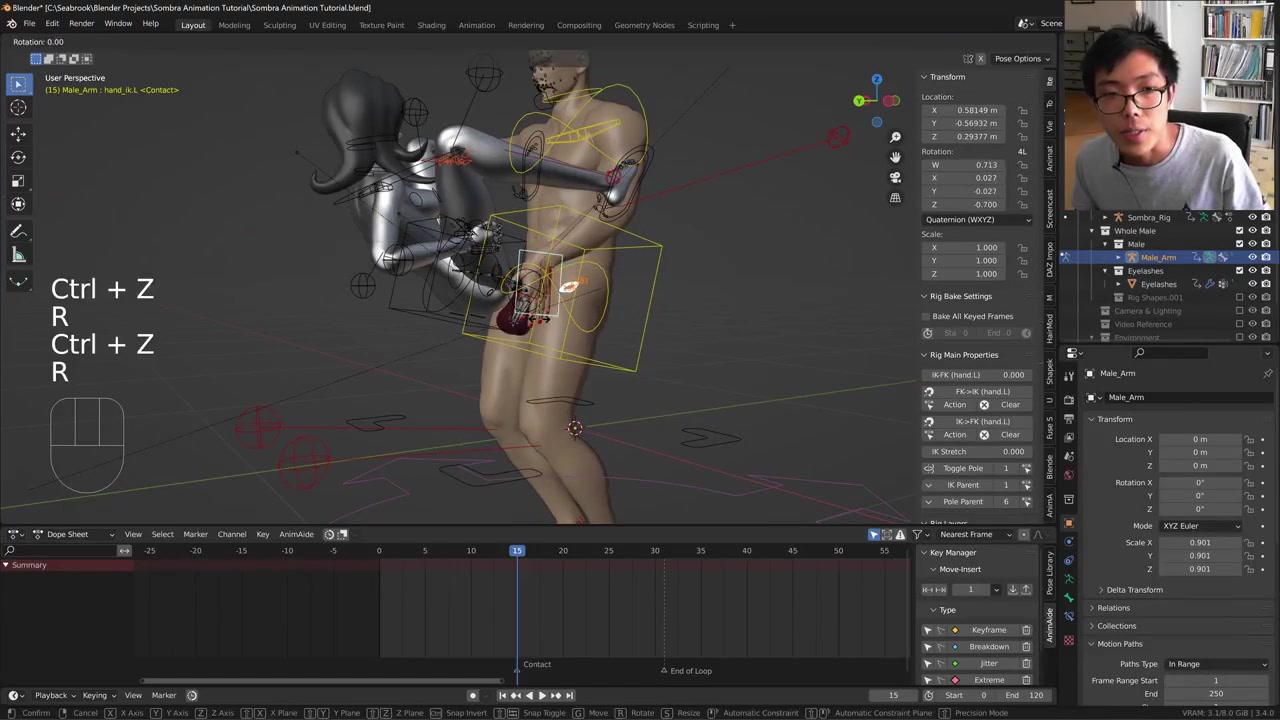Viewport: 1280px width, 720px height.
Task: Toggle visibility of Male_Arm in outliner
Action: (x=1252, y=257)
